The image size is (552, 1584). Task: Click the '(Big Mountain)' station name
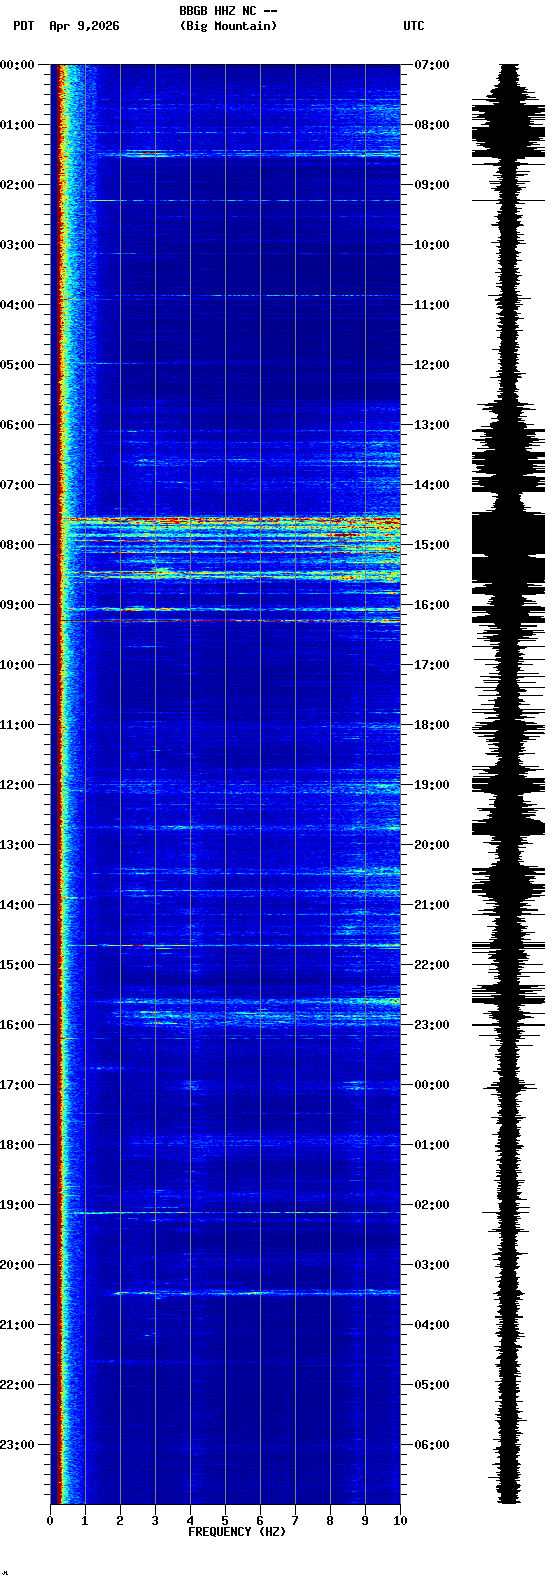click(228, 26)
